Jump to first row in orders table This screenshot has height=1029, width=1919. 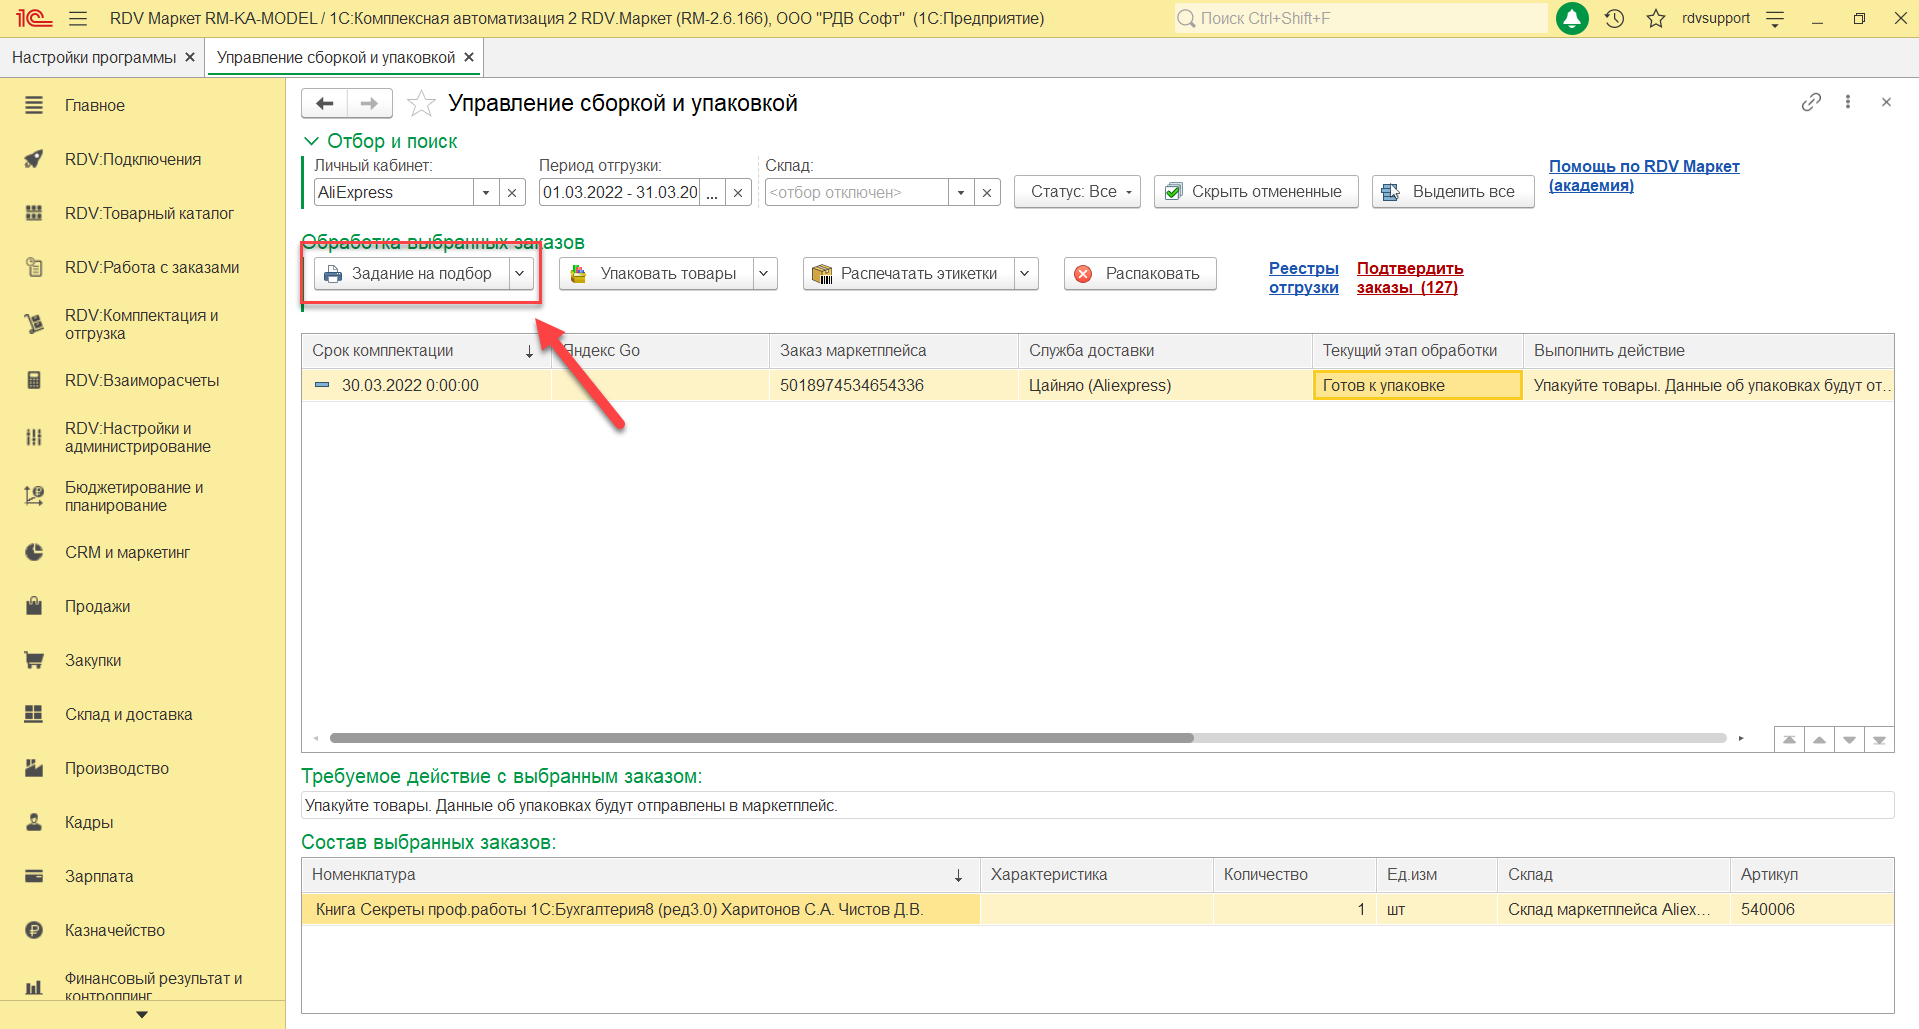pyautogui.click(x=1789, y=740)
